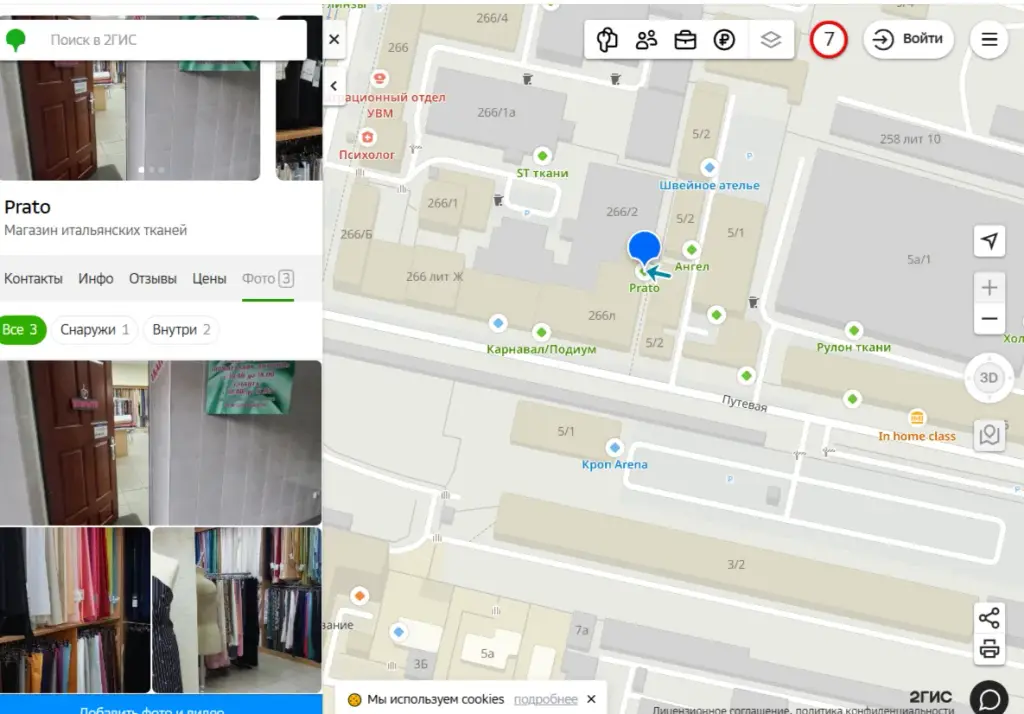The height and width of the screenshot is (714, 1024).
Task: Click building label '266/2' on map
Action: click(x=622, y=212)
